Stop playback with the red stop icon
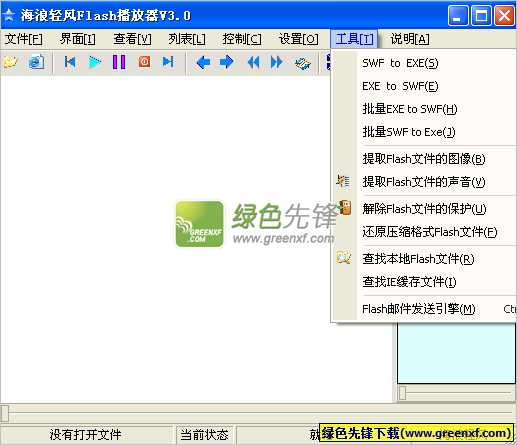This screenshot has height=445, width=517. 144,62
